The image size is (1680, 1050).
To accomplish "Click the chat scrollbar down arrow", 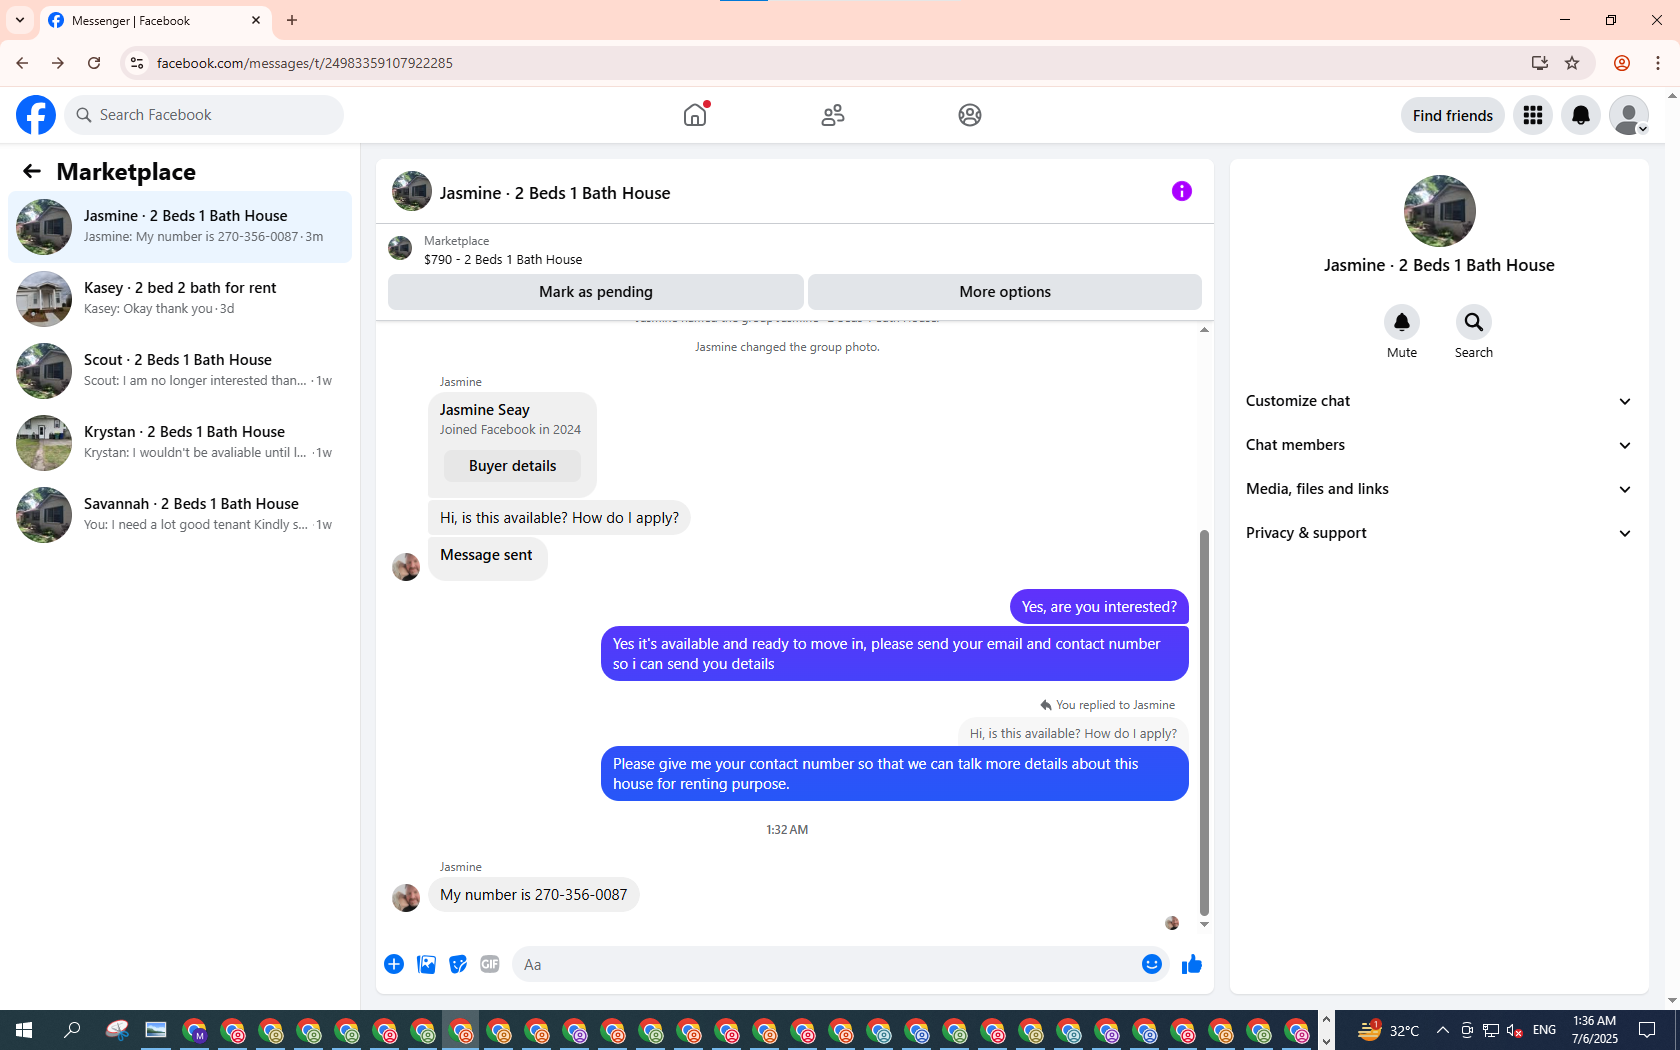I will (x=1204, y=924).
